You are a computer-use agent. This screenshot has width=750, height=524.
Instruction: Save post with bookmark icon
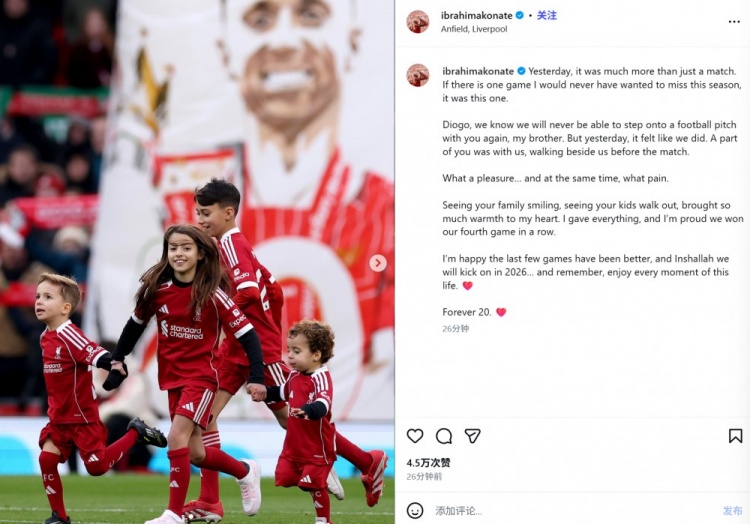point(735,436)
